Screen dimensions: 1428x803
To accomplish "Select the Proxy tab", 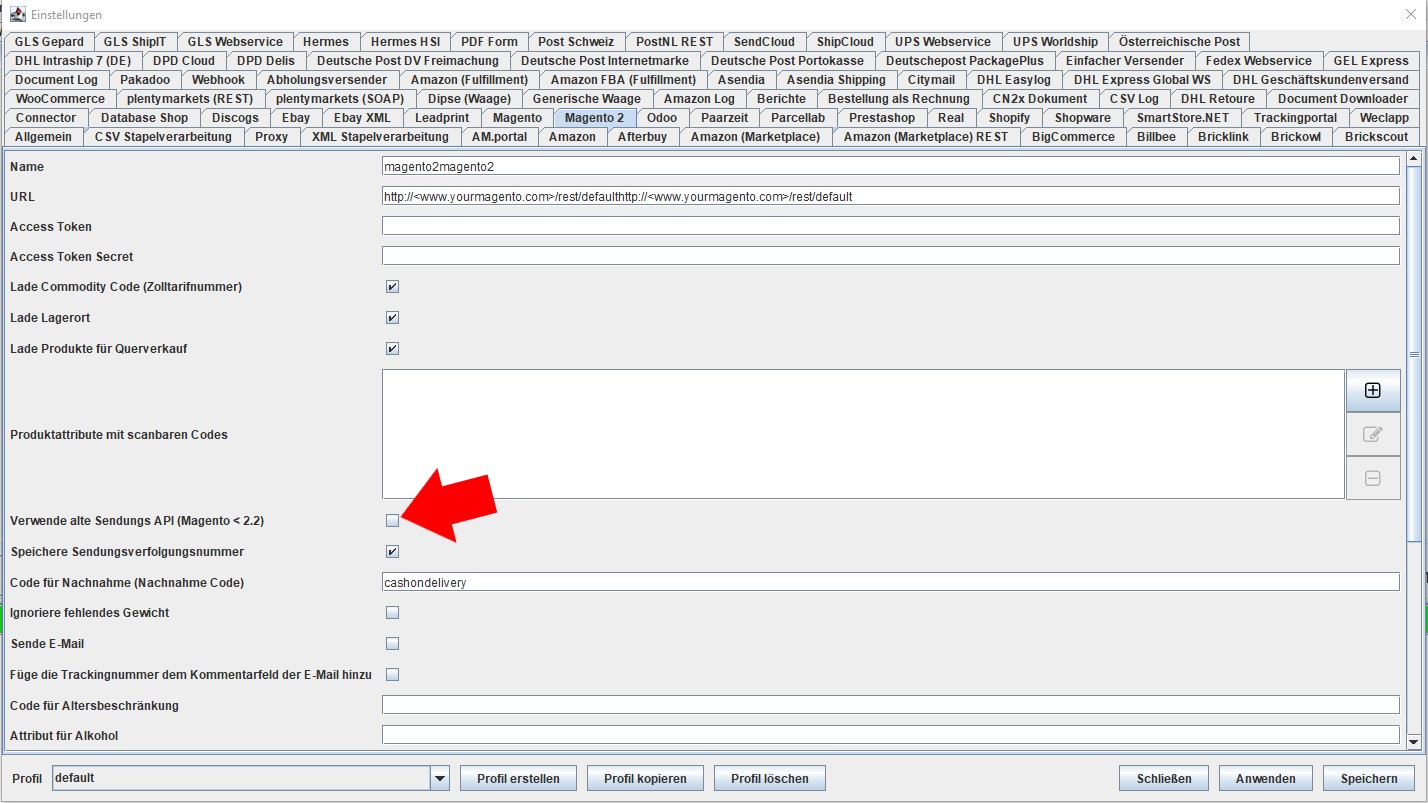I will (272, 137).
